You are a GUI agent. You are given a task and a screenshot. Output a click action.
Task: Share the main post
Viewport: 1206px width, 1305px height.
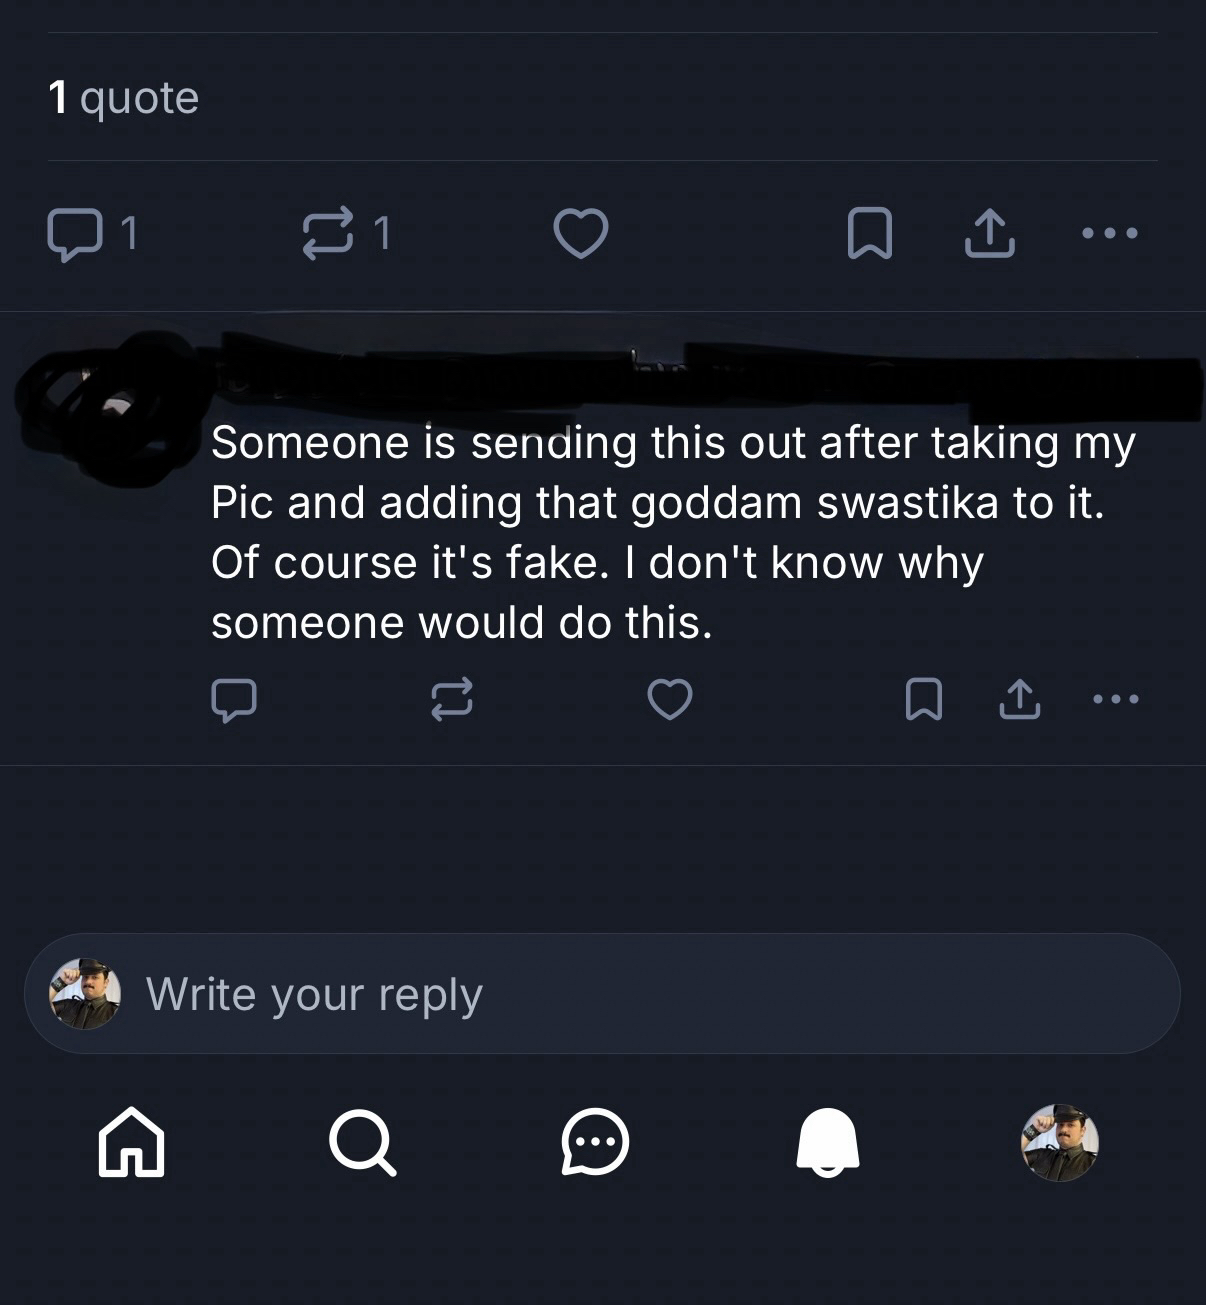coord(990,234)
